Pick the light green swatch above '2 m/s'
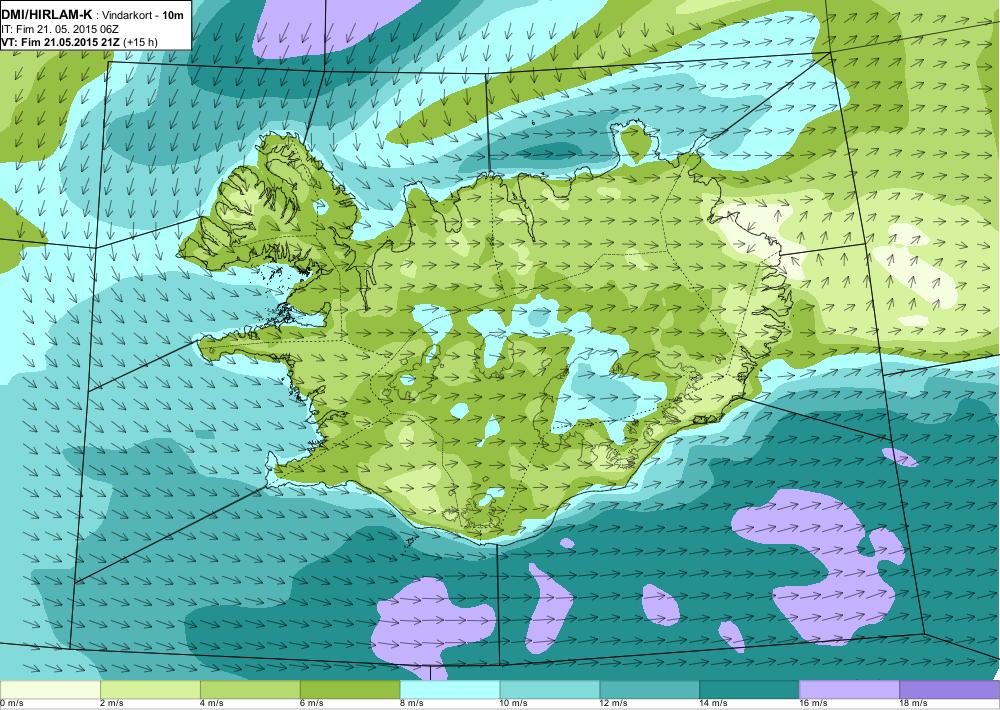 pyautogui.click(x=150, y=690)
